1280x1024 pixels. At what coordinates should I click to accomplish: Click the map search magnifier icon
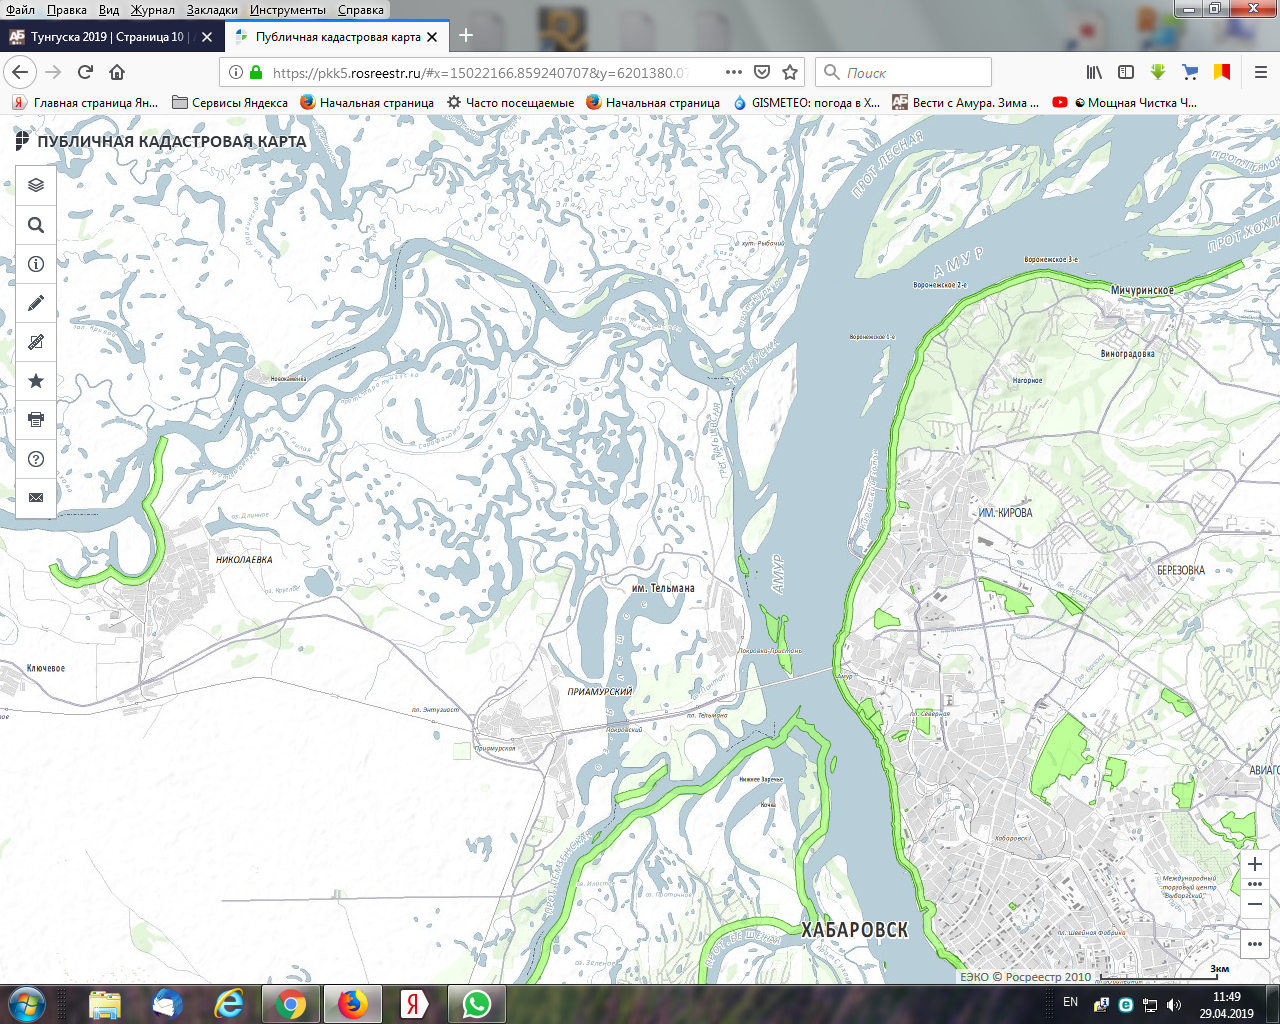(x=36, y=225)
